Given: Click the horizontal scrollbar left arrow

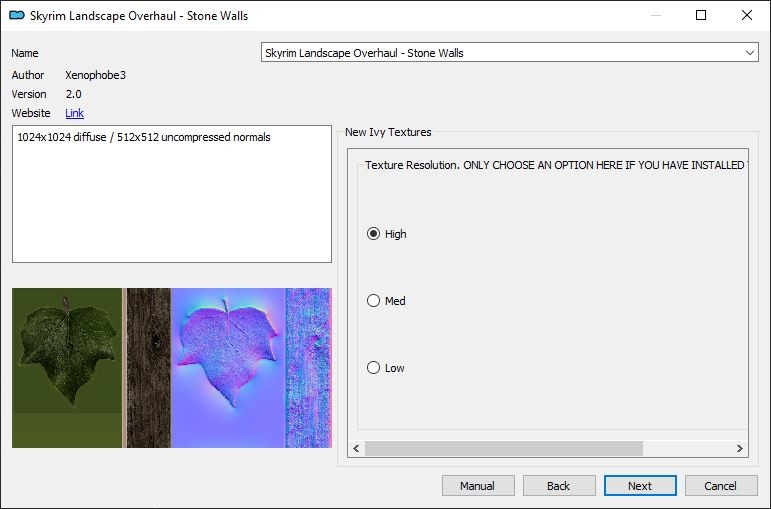Looking at the screenshot, I should [356, 449].
